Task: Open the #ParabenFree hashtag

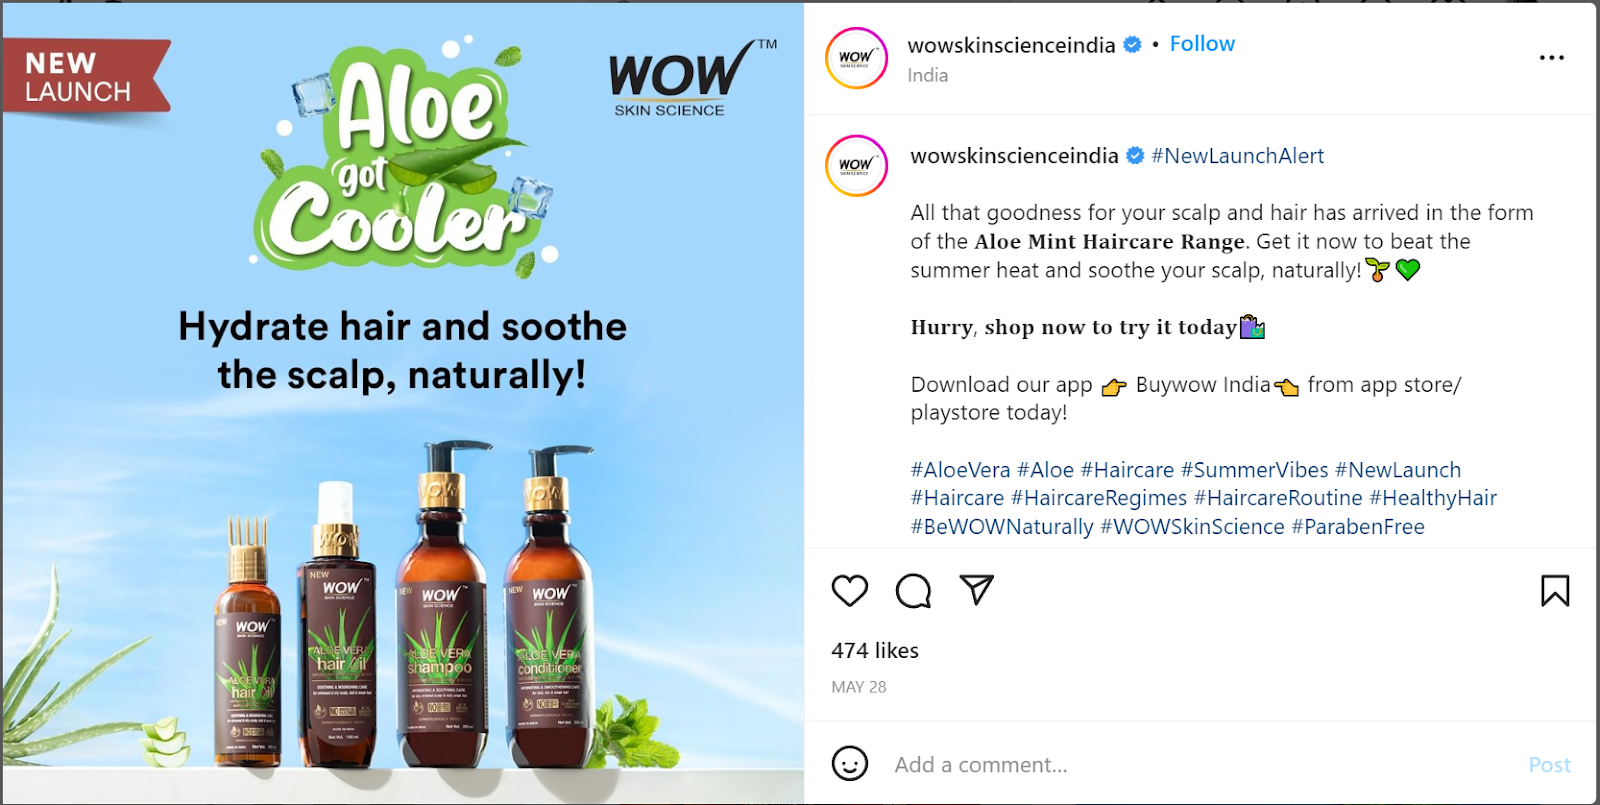Action: (x=1358, y=527)
